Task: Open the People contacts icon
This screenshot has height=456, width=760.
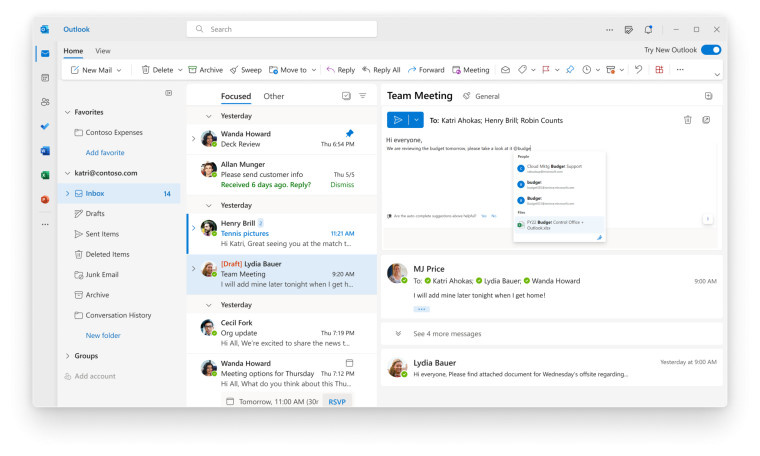Action: (x=45, y=102)
